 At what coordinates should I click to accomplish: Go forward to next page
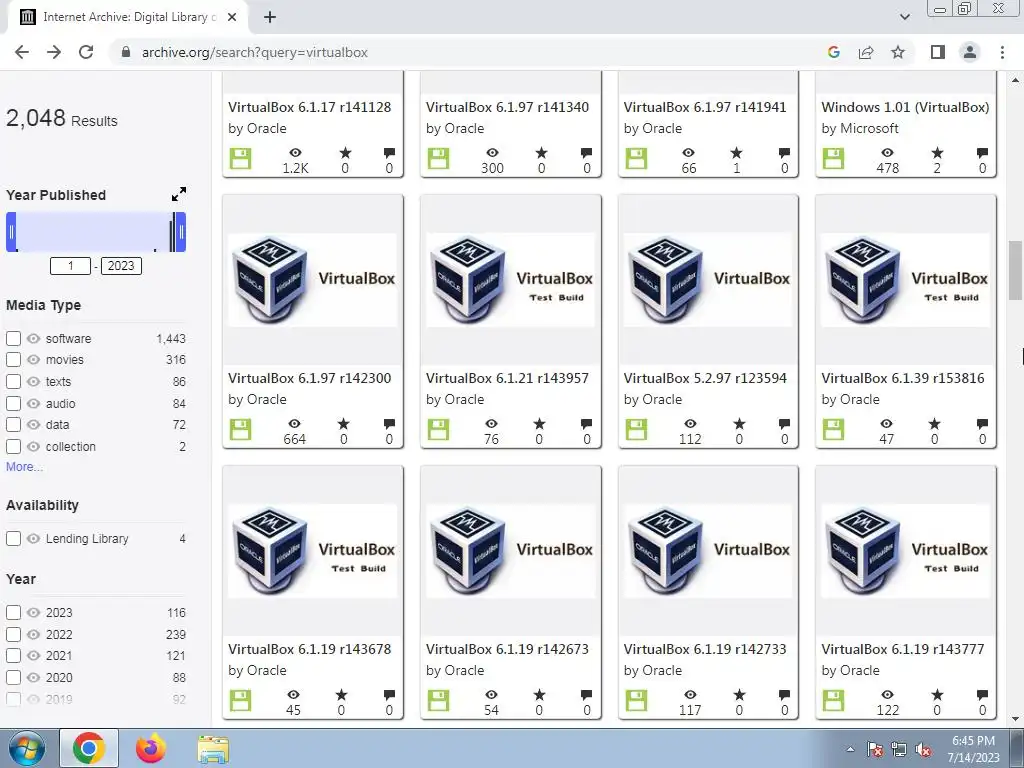coord(54,52)
